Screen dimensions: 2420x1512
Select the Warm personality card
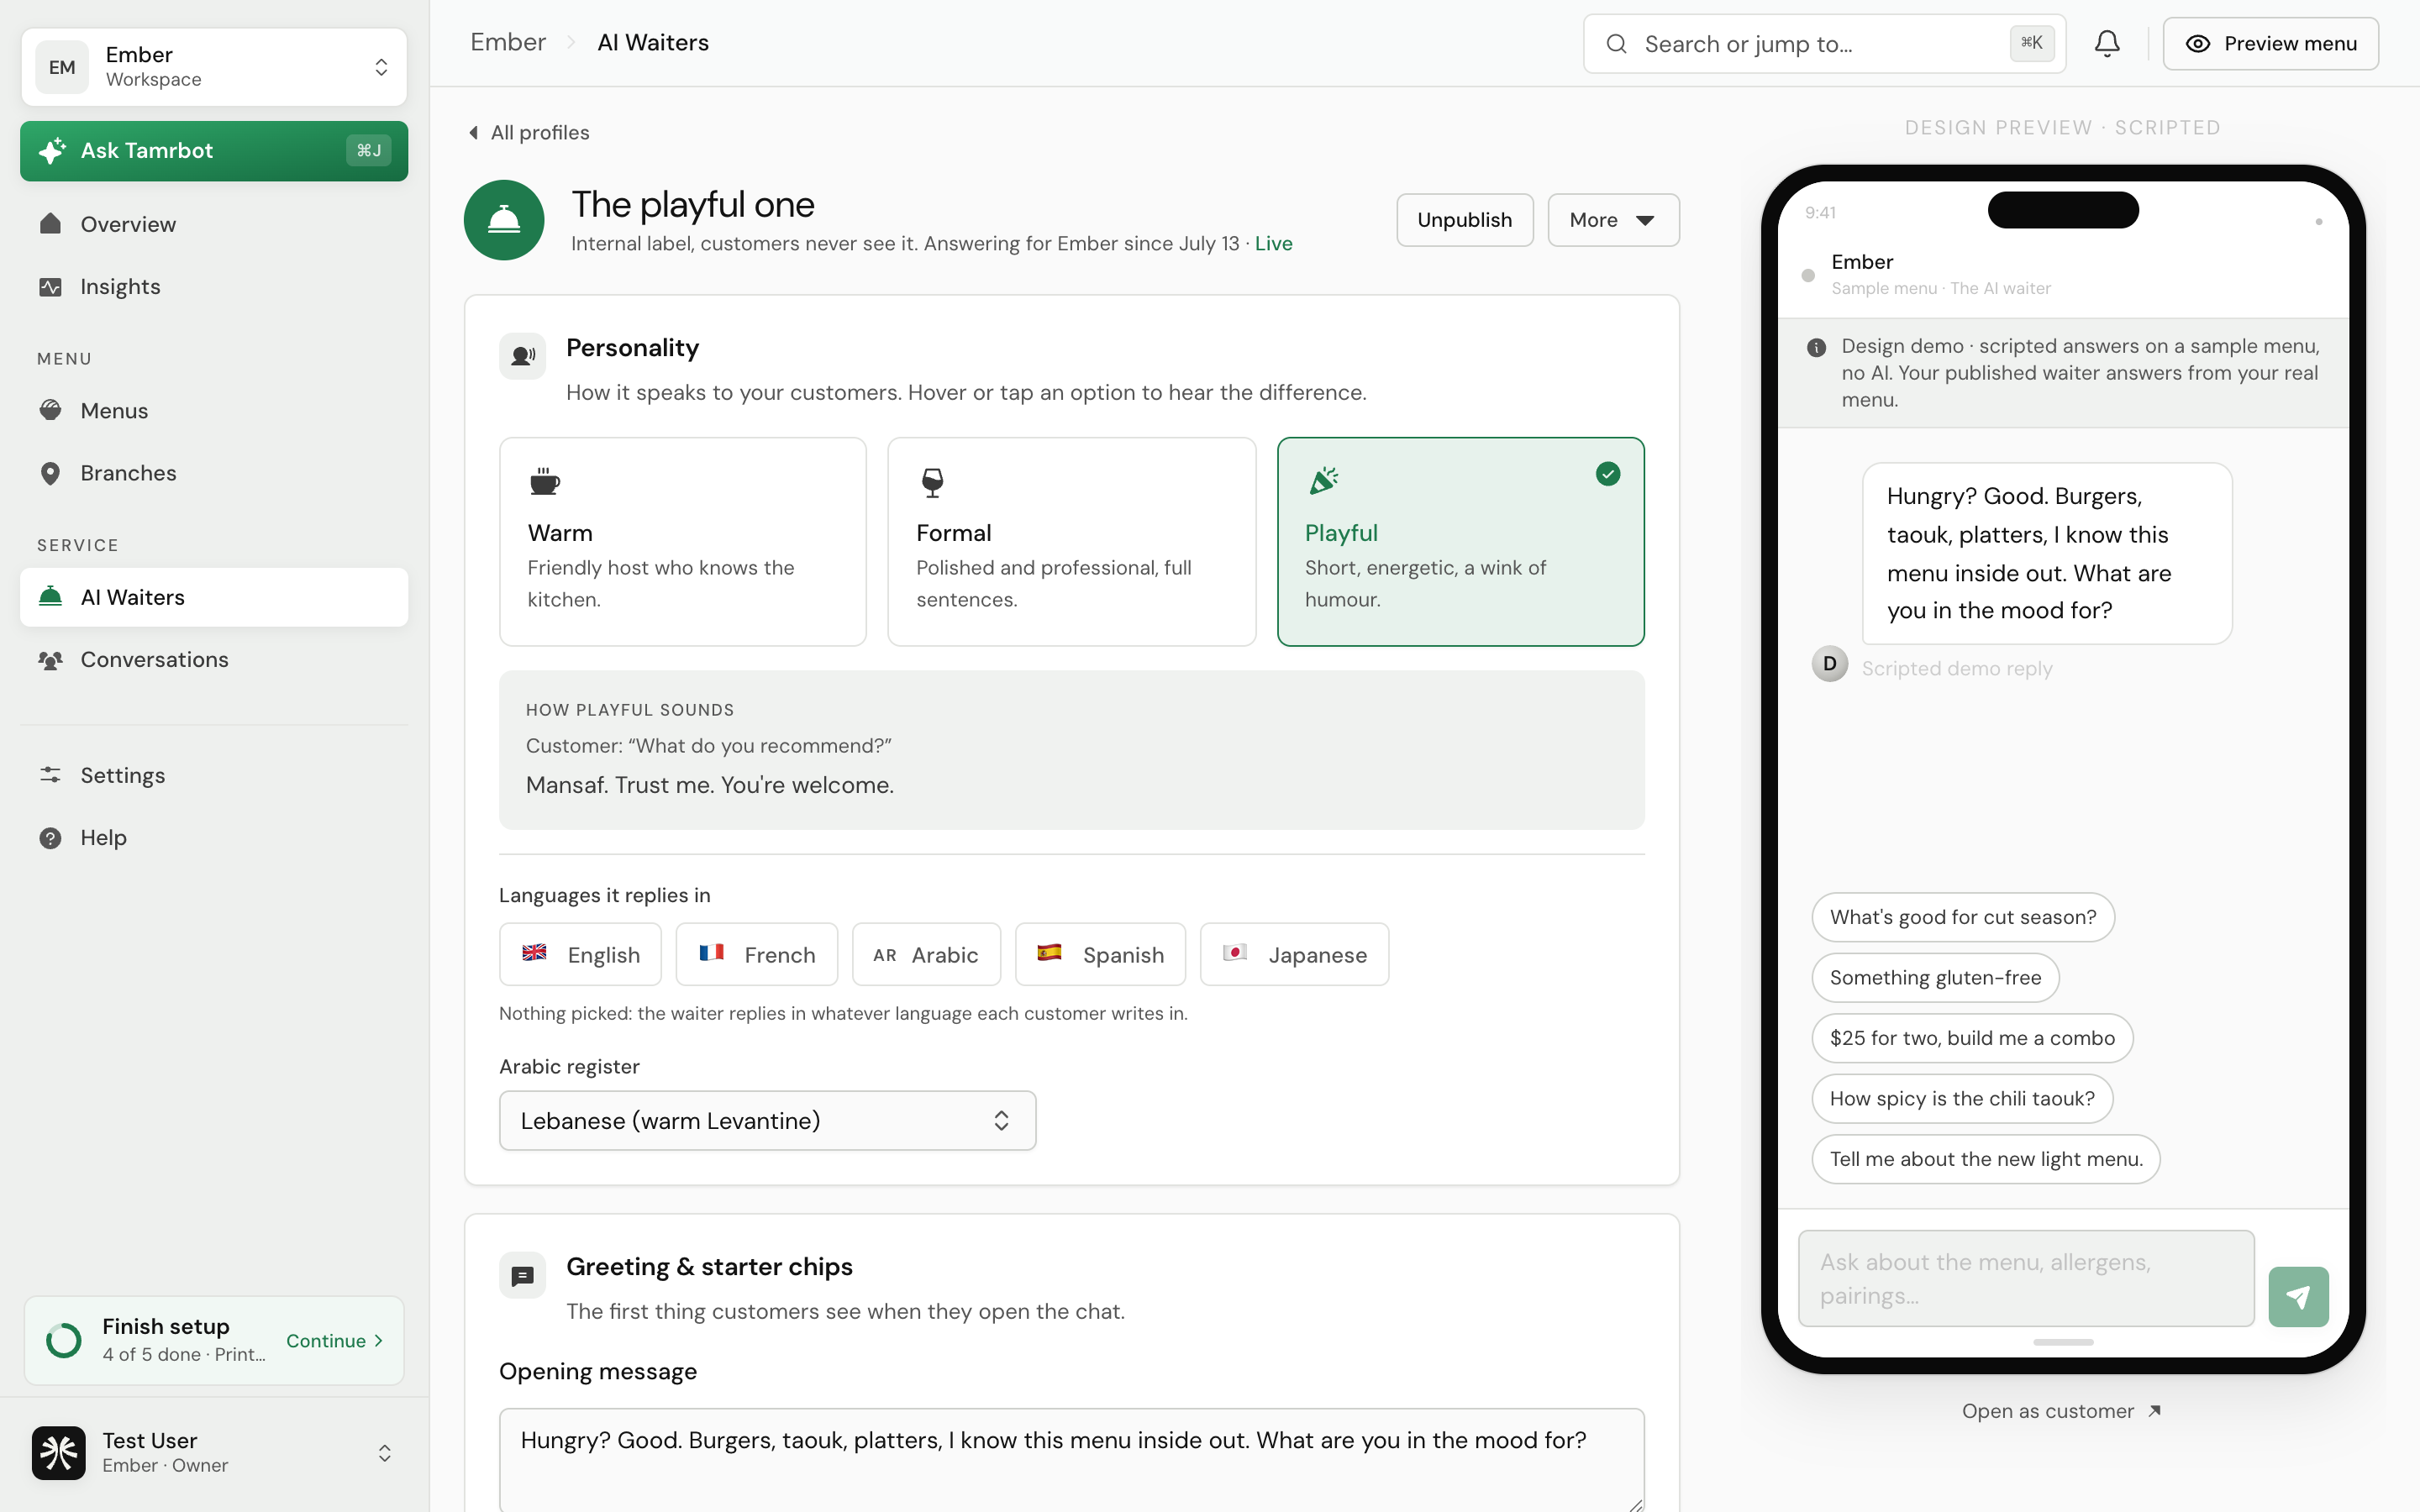coord(683,542)
